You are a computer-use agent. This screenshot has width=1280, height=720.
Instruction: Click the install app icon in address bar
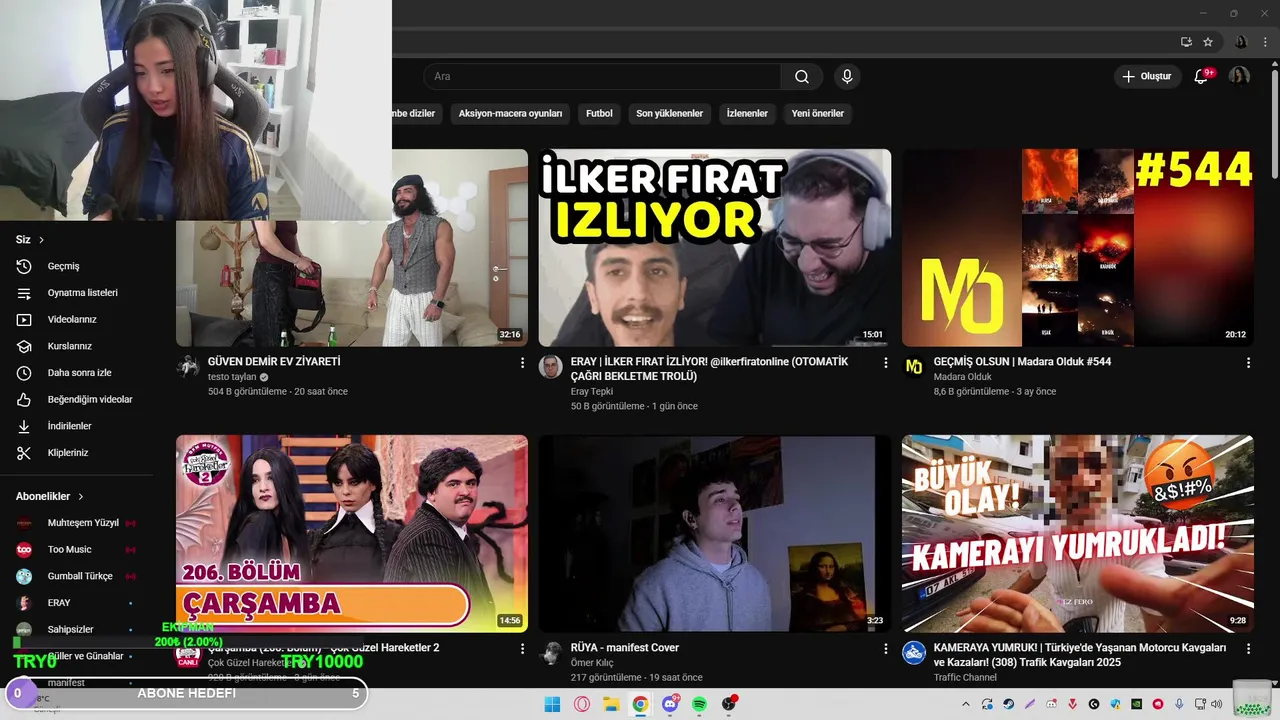click(x=1186, y=42)
